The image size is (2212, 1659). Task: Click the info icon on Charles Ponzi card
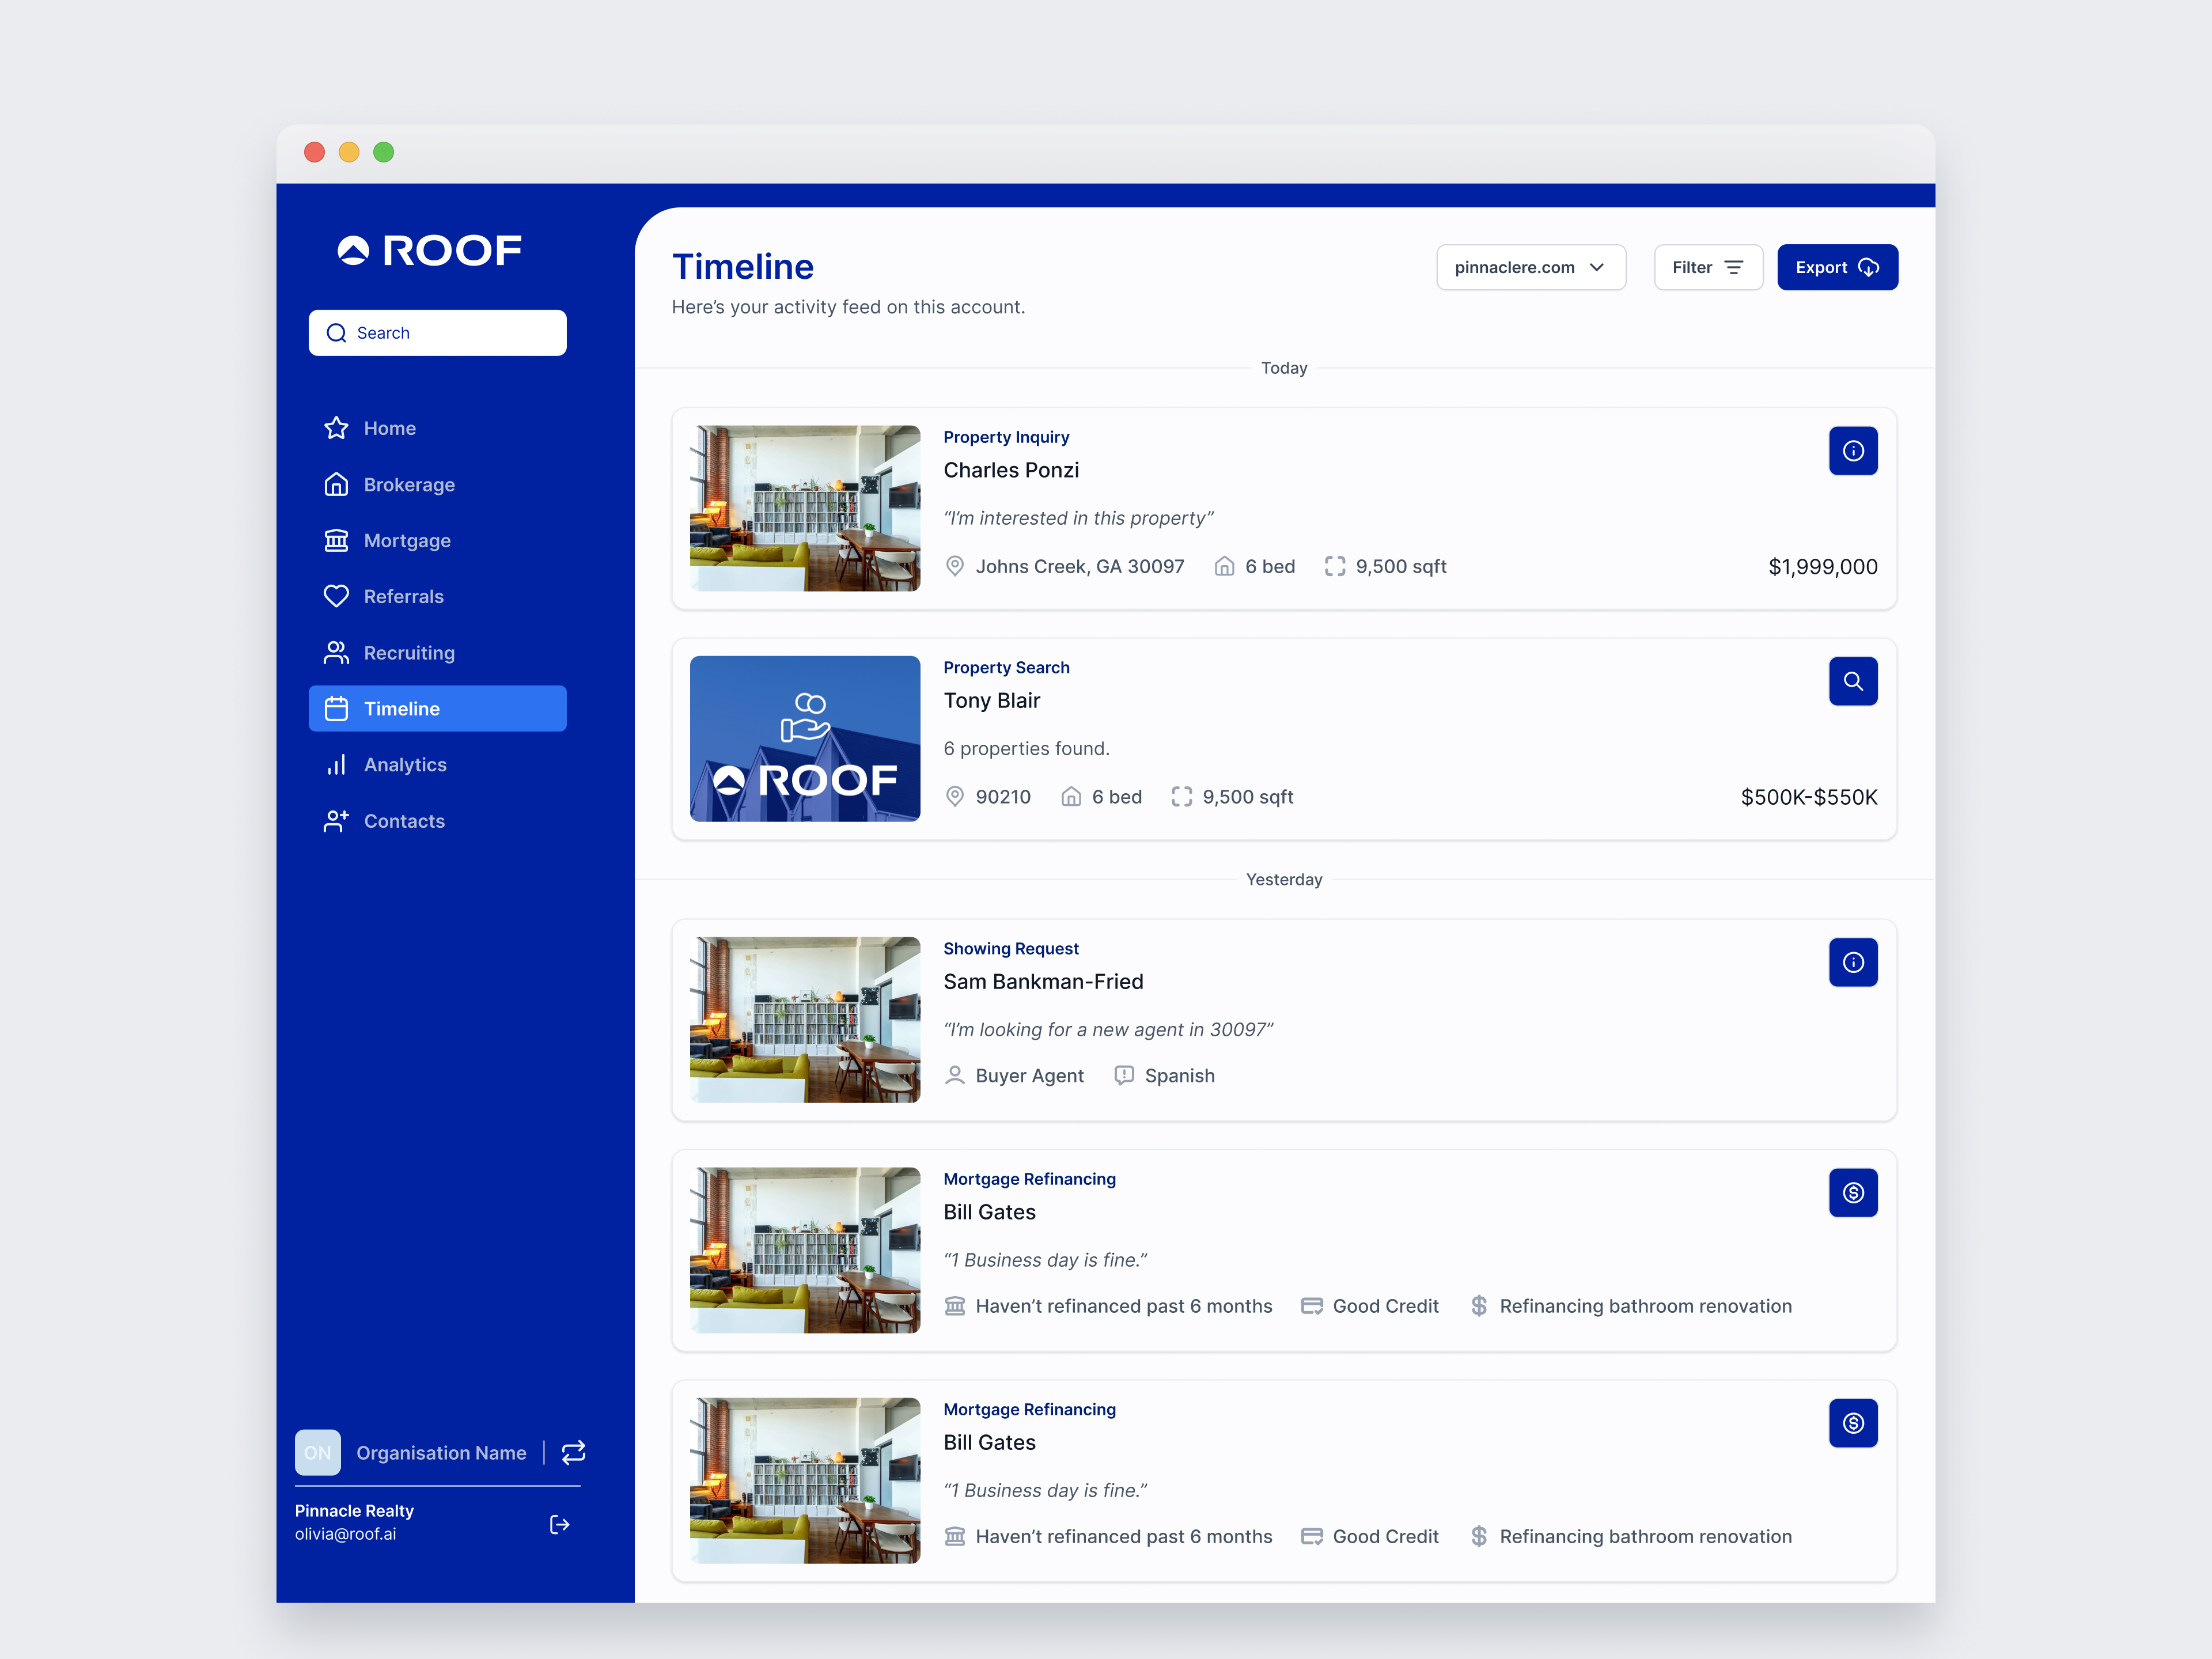tap(1852, 451)
